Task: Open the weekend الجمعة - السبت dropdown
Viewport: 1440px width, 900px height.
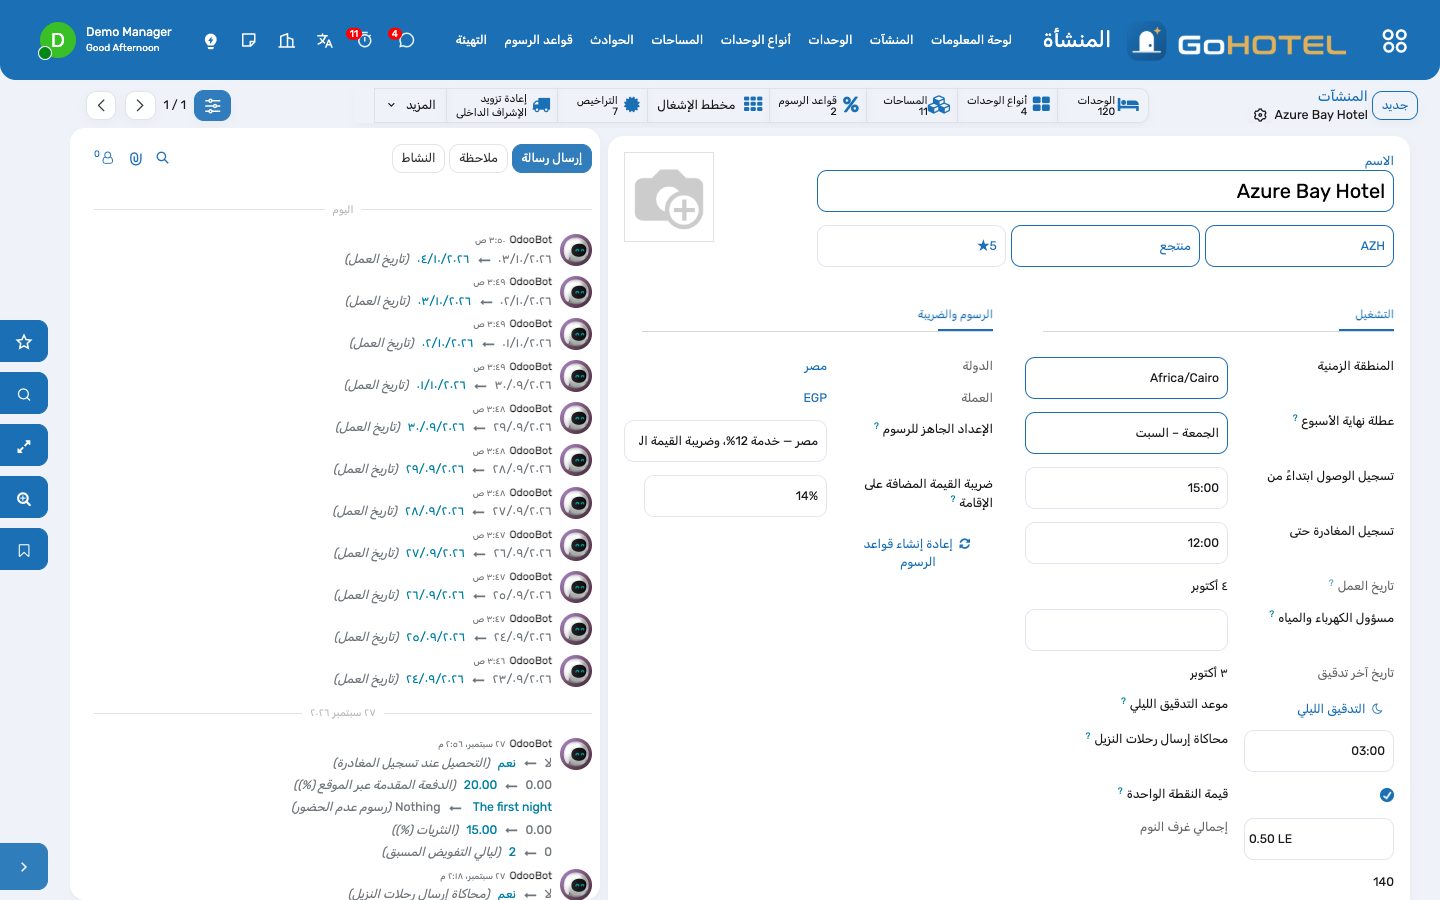Action: click(1126, 433)
